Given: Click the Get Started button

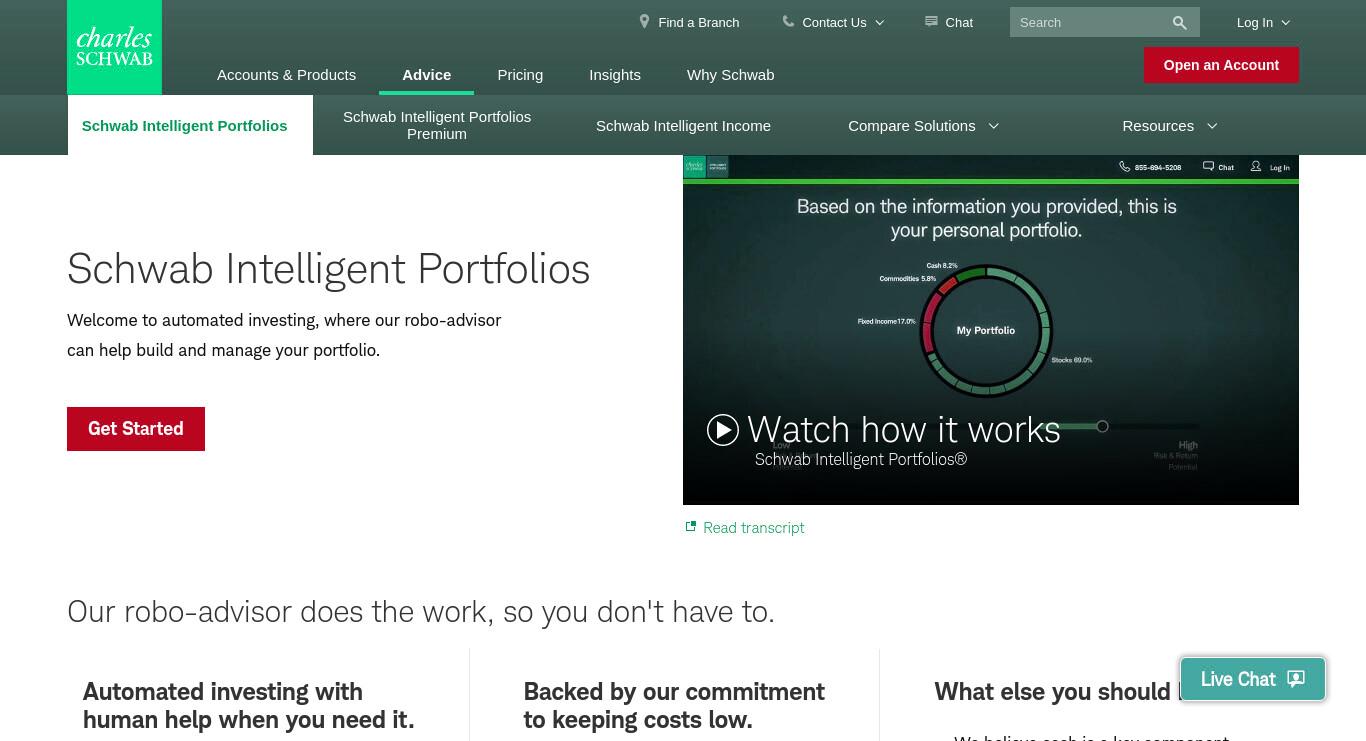Looking at the screenshot, I should tap(136, 429).
